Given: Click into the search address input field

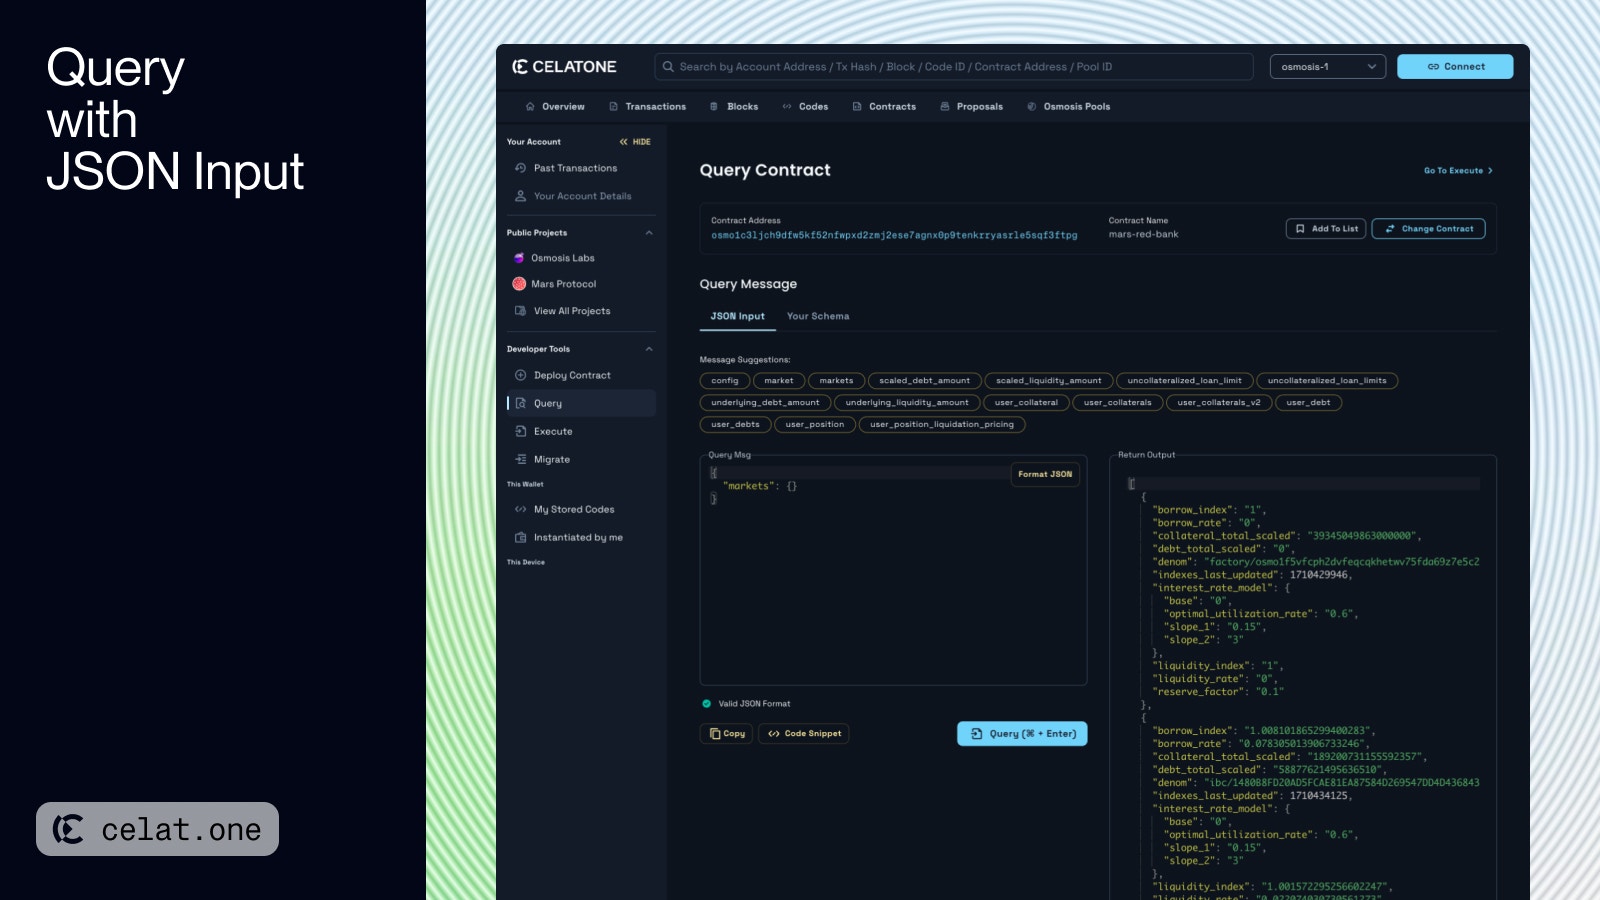Looking at the screenshot, I should pyautogui.click(x=954, y=67).
